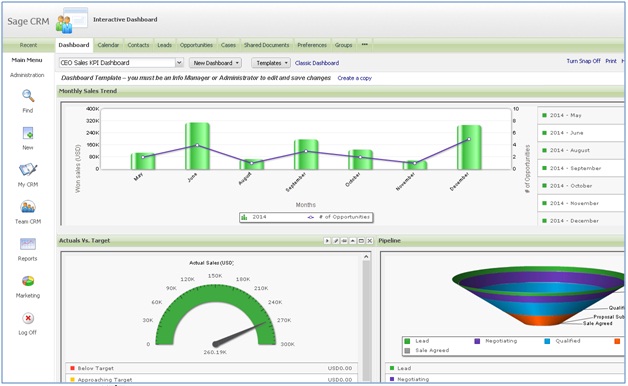628x386 pixels.
Task: Click Negotiating swatch in pipeline legend
Action: coord(477,341)
